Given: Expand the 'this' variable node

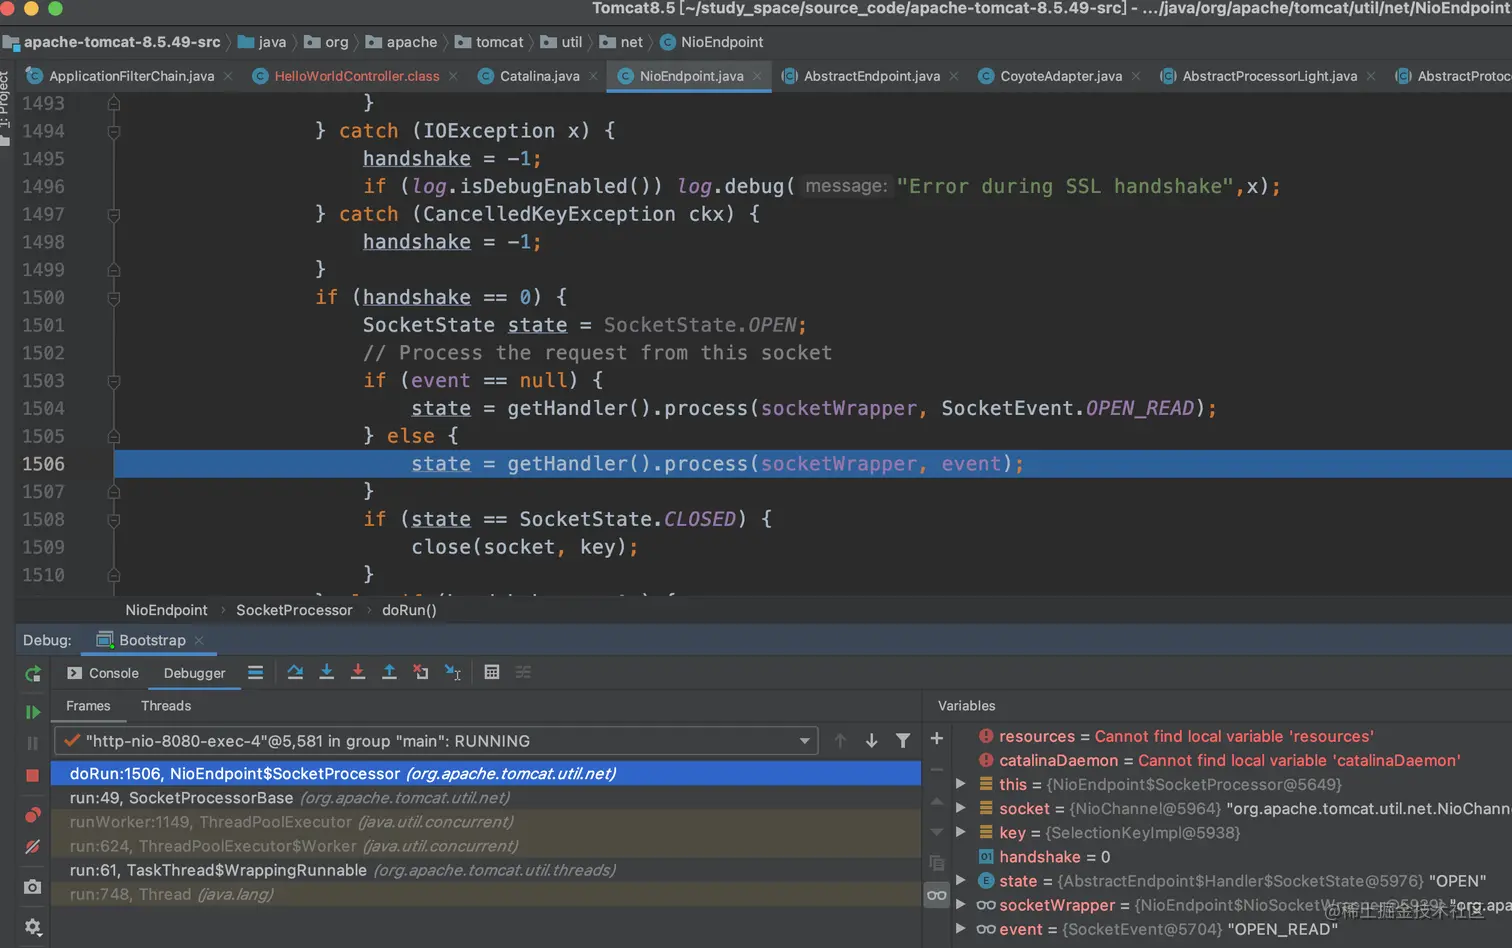Looking at the screenshot, I should pos(961,784).
